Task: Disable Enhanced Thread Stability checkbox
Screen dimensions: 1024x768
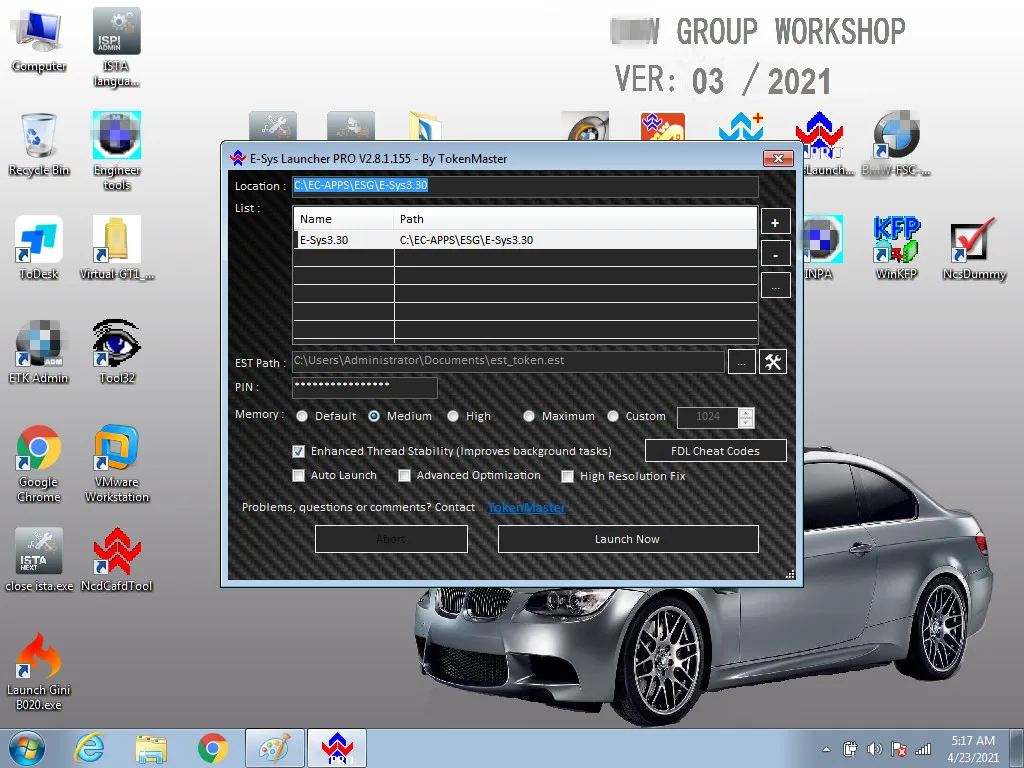Action: point(299,451)
